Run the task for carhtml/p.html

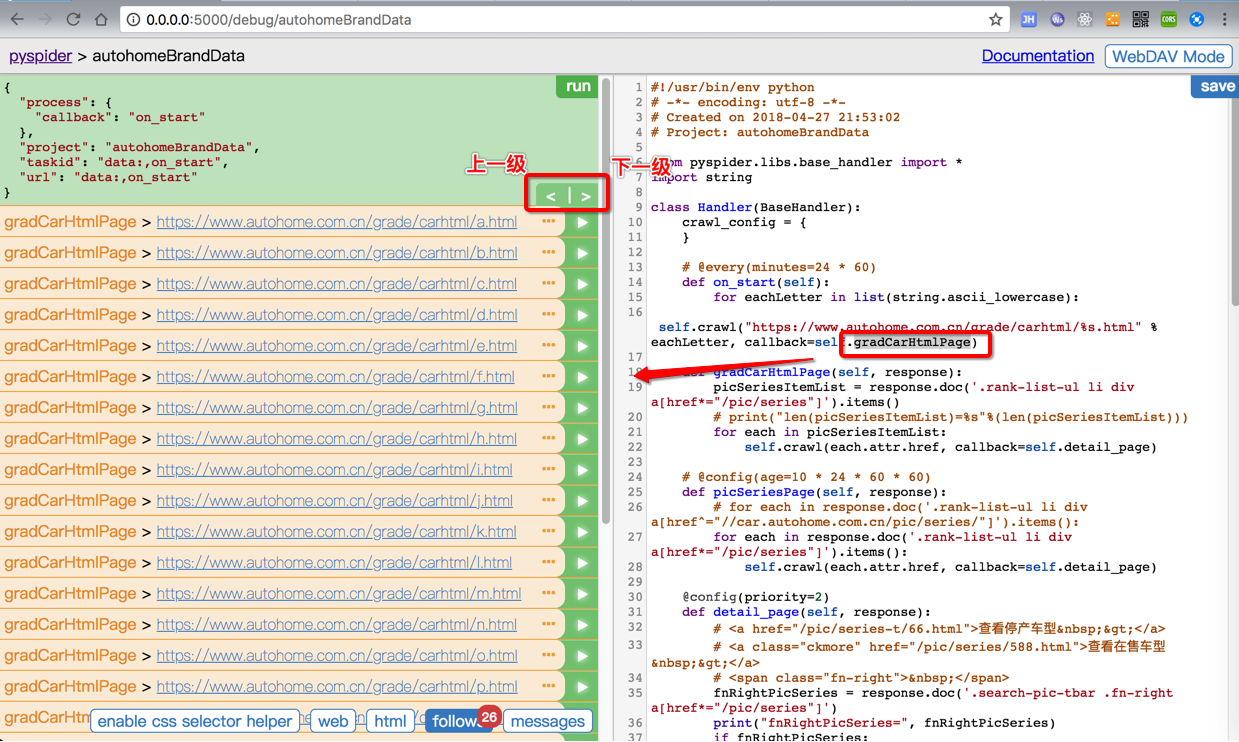582,687
